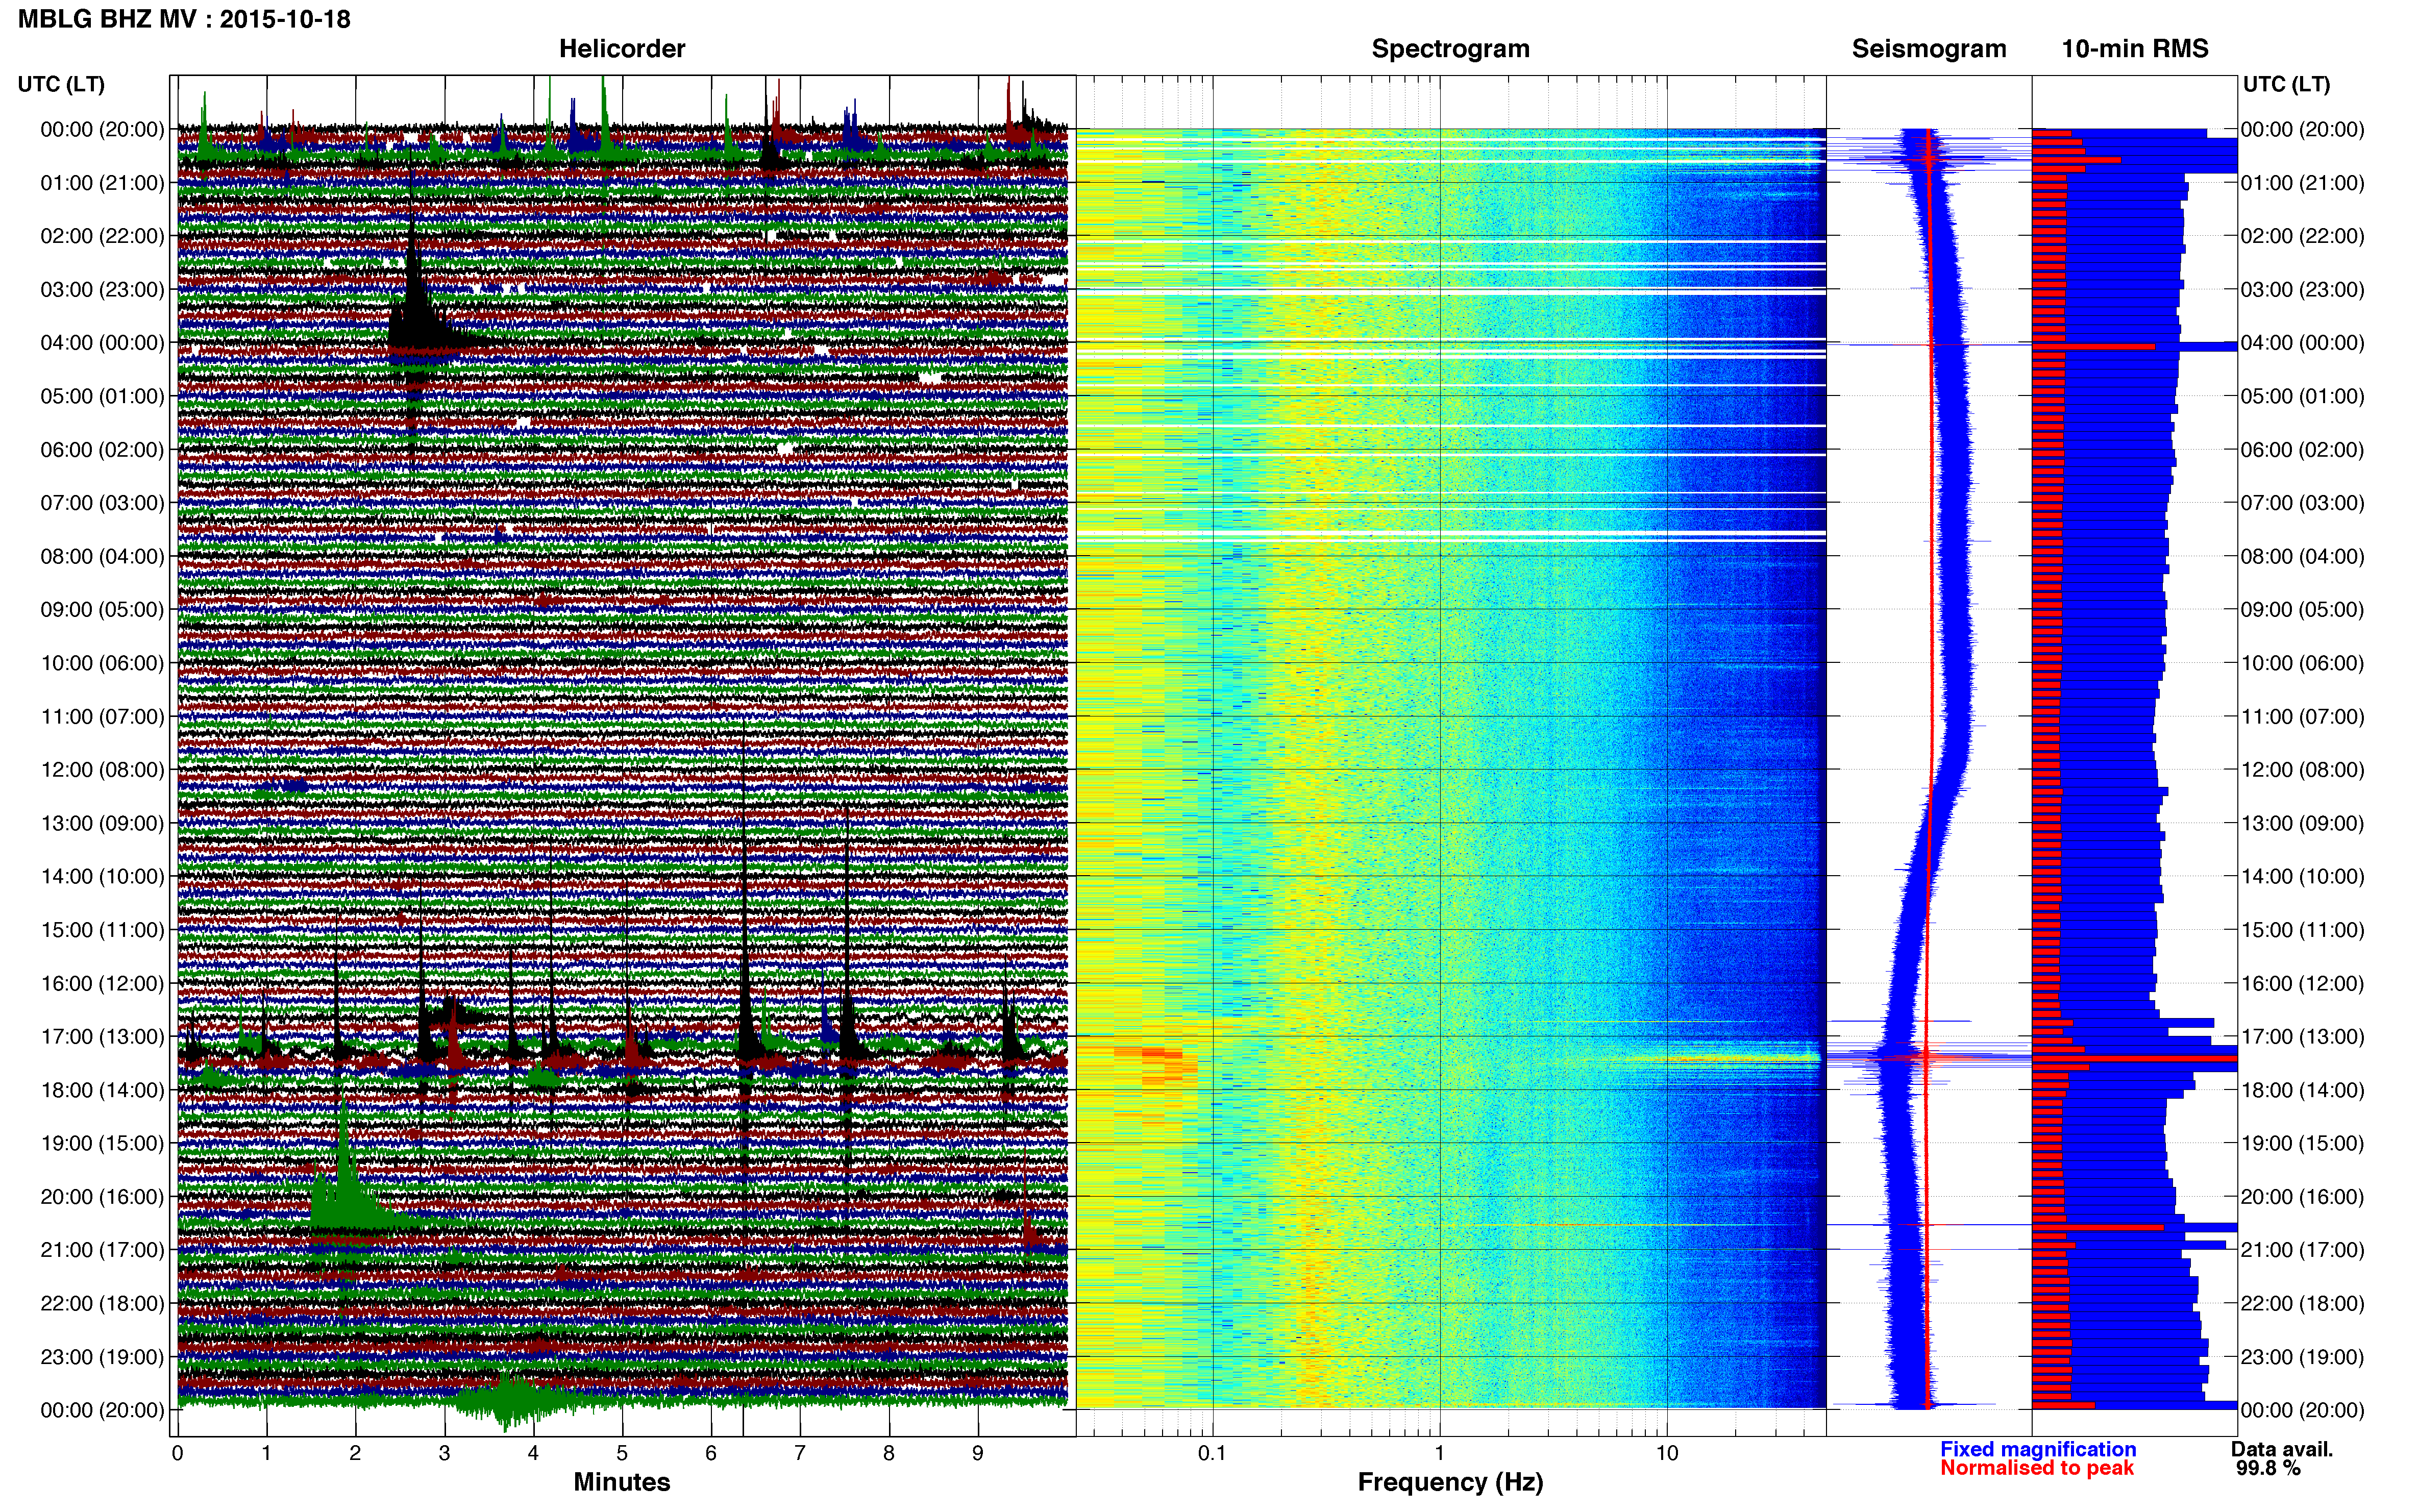Image resolution: width=2419 pixels, height=1512 pixels.
Task: Click "20:00 (16:00)" on the RMS time axis
Action: [2302, 1197]
